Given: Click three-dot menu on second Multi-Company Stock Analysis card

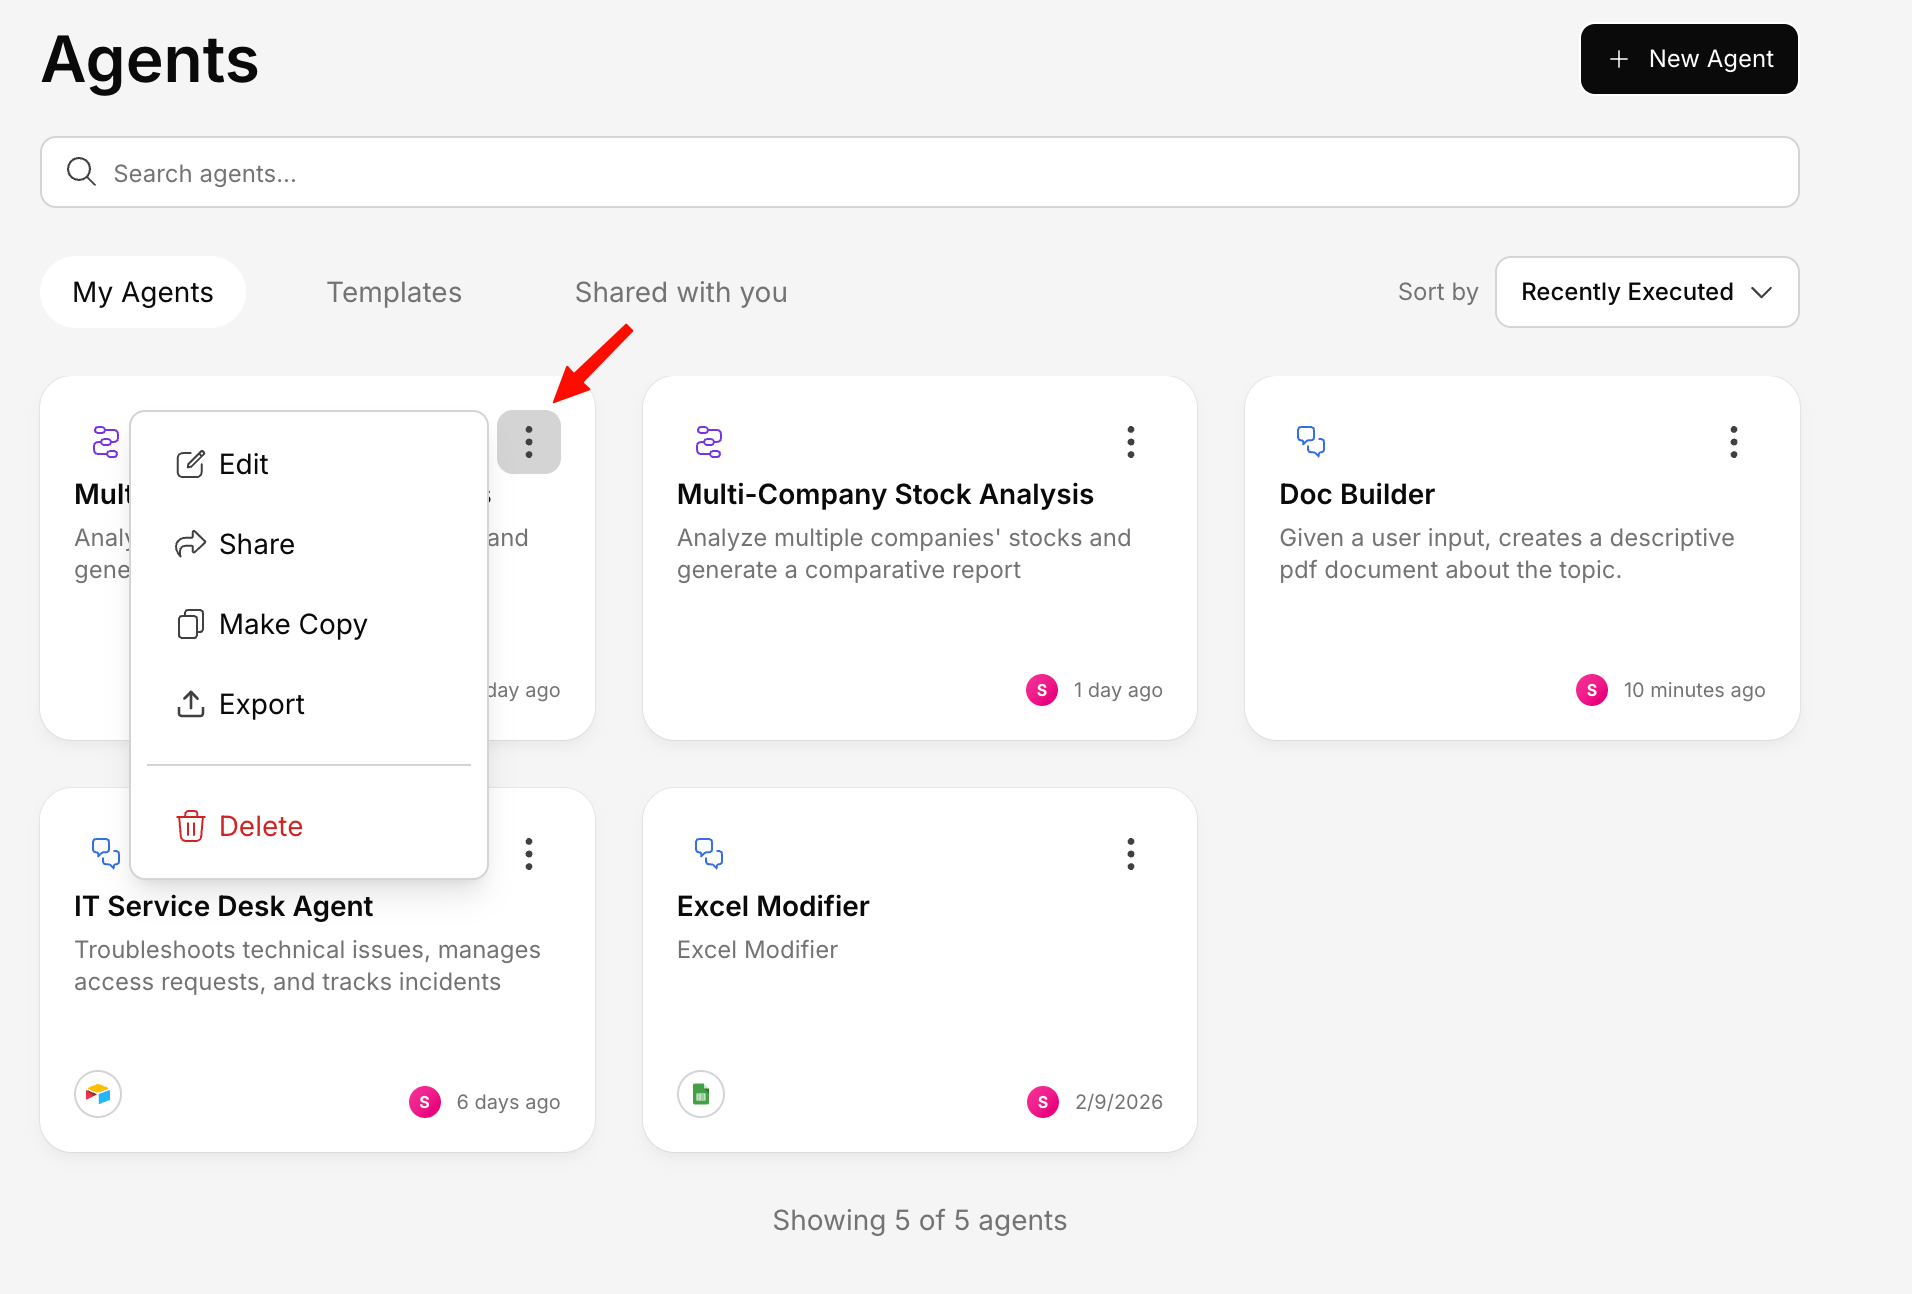Looking at the screenshot, I should pyautogui.click(x=1130, y=442).
